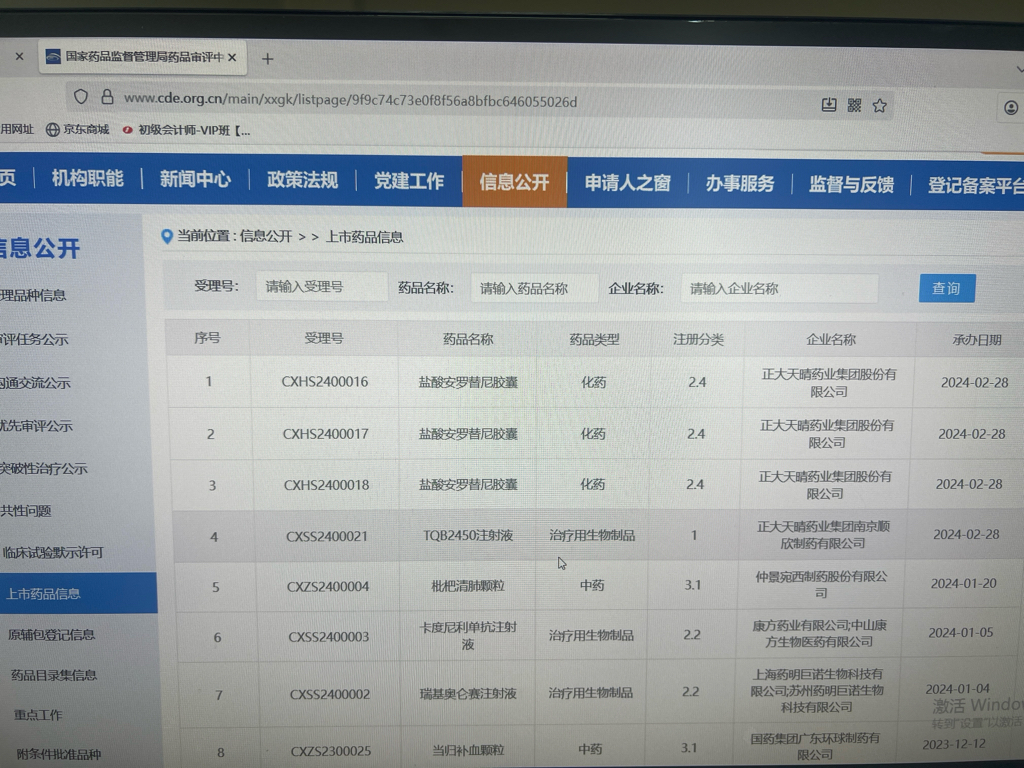Open a new browser tab

point(267,59)
